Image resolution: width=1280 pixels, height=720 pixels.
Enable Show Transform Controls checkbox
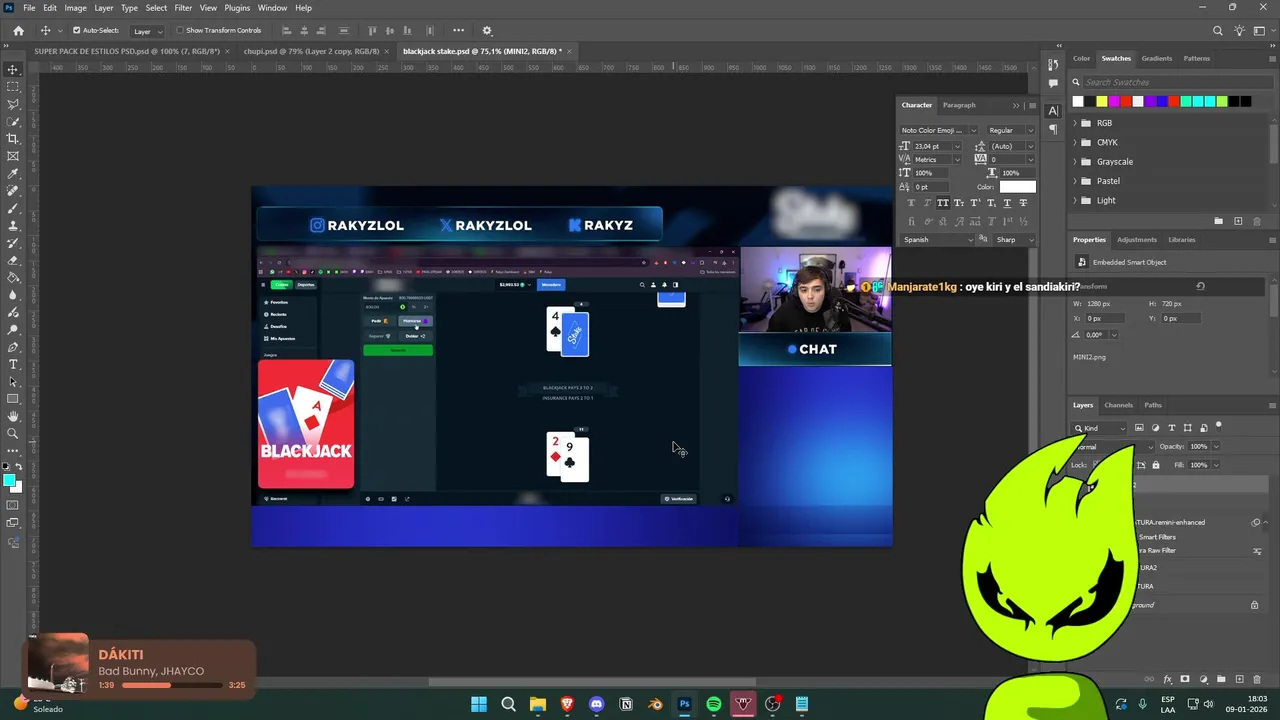180,30
